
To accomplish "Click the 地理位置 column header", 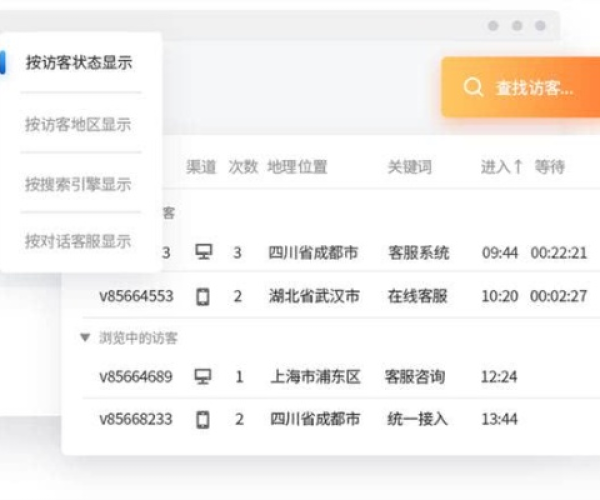I will [x=297, y=167].
